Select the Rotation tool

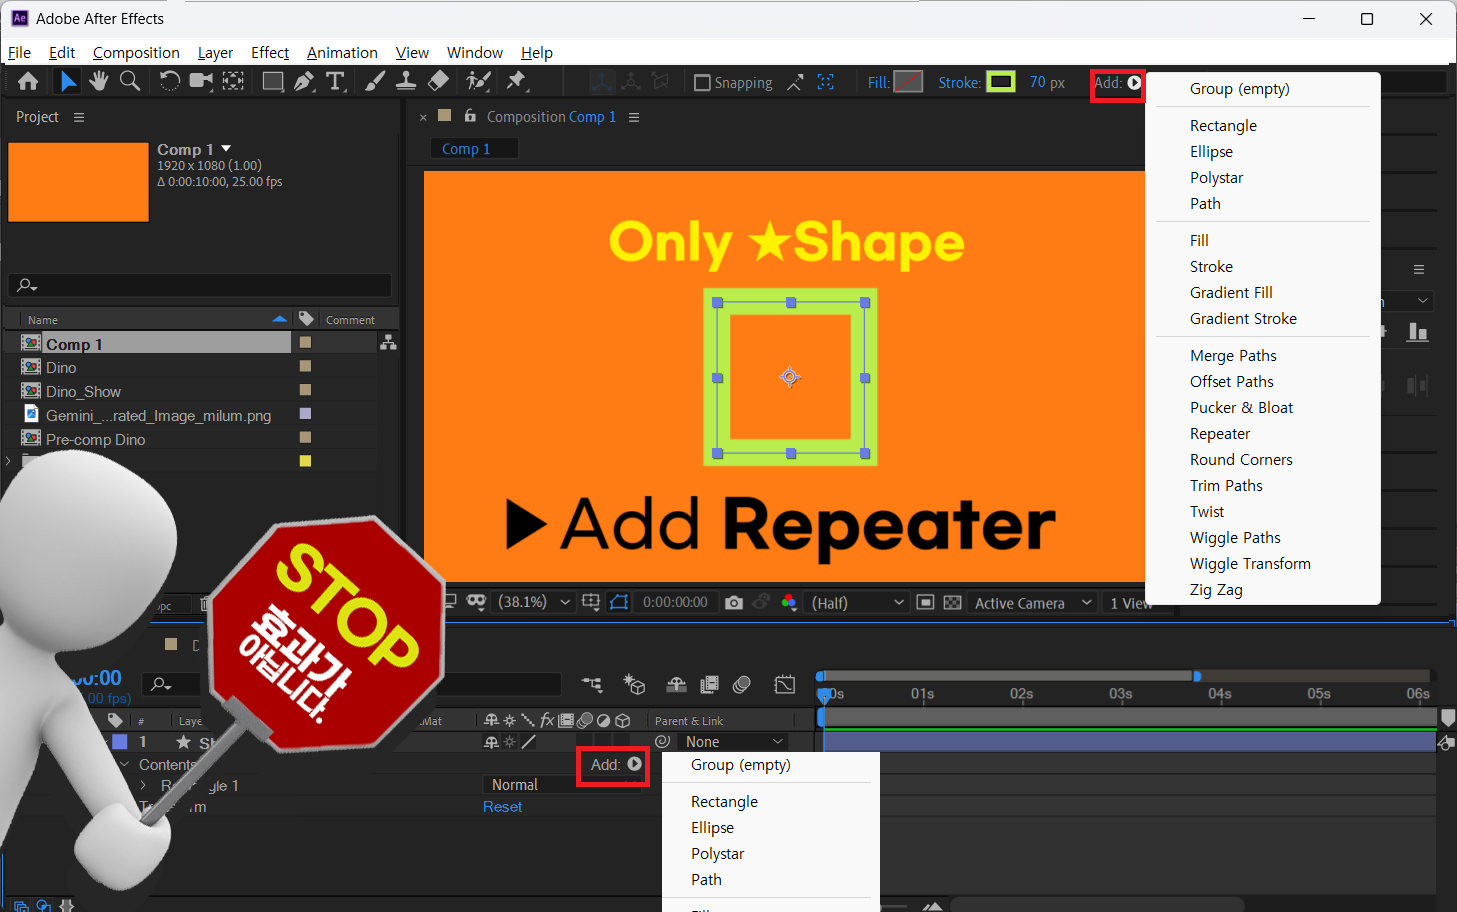click(169, 82)
